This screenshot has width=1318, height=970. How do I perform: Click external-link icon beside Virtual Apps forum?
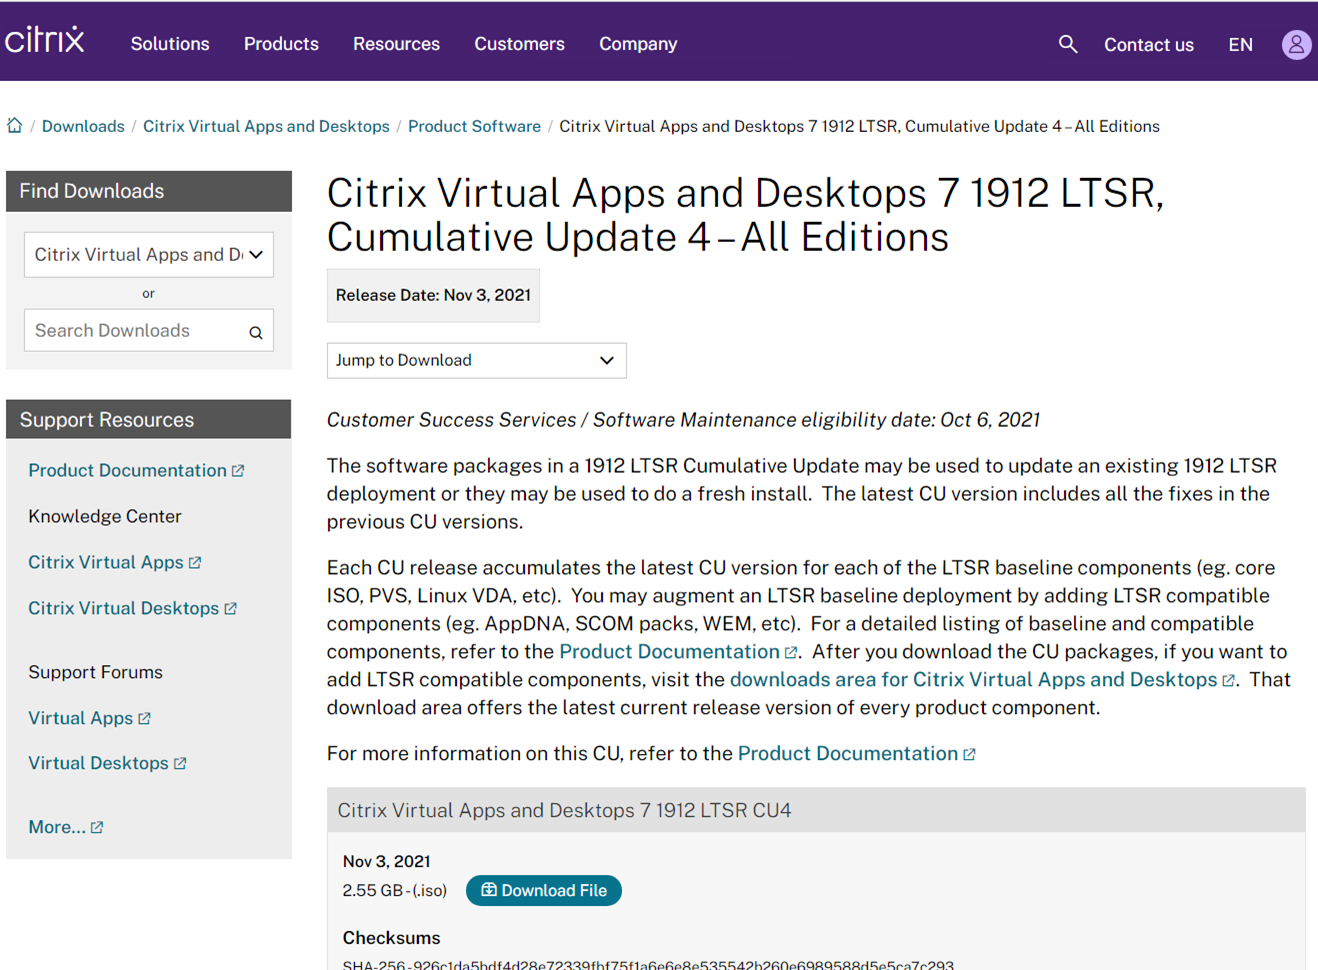(x=144, y=719)
